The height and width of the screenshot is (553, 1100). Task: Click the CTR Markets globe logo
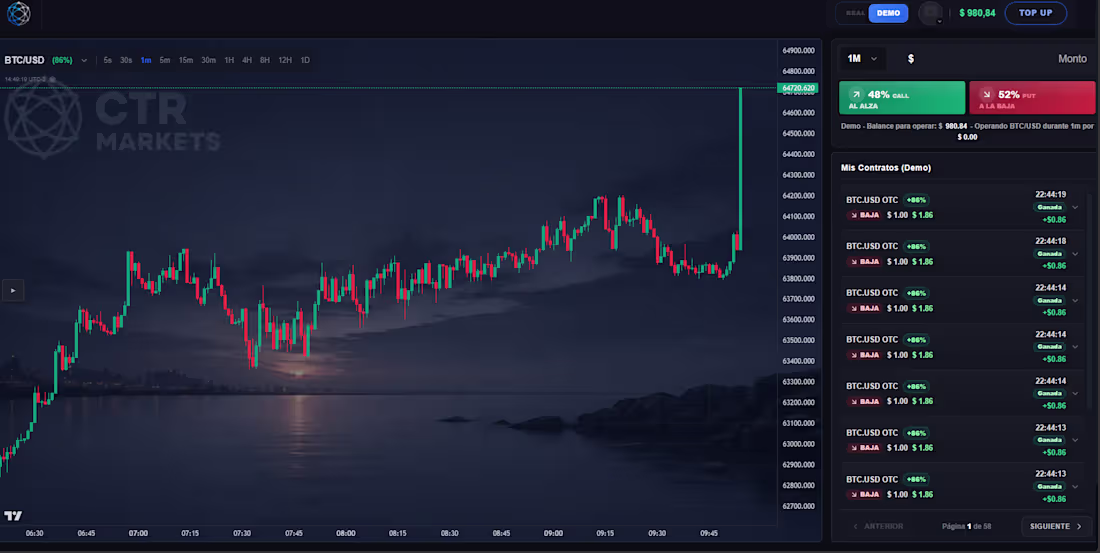coord(18,13)
